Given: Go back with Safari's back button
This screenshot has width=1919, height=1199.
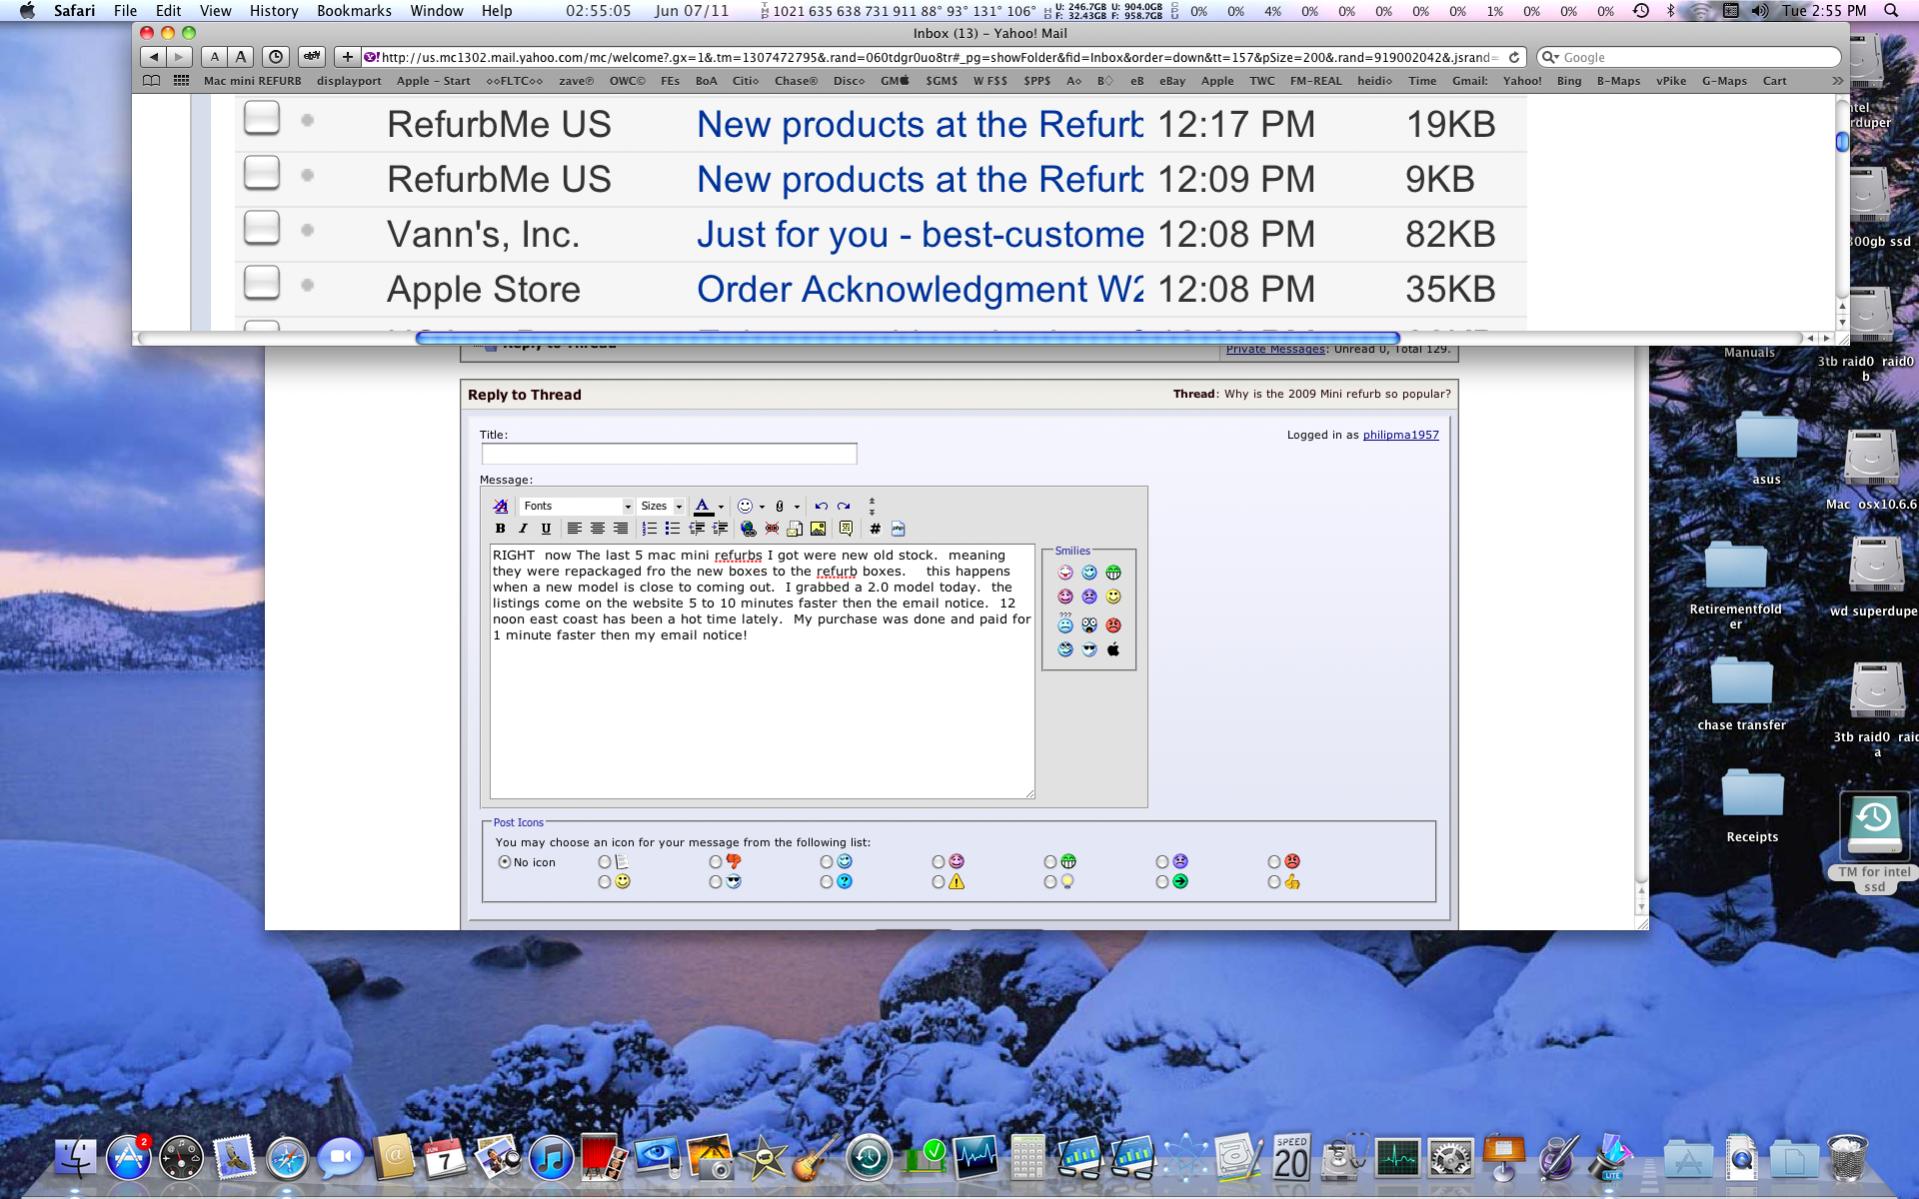Looking at the screenshot, I should (x=153, y=57).
